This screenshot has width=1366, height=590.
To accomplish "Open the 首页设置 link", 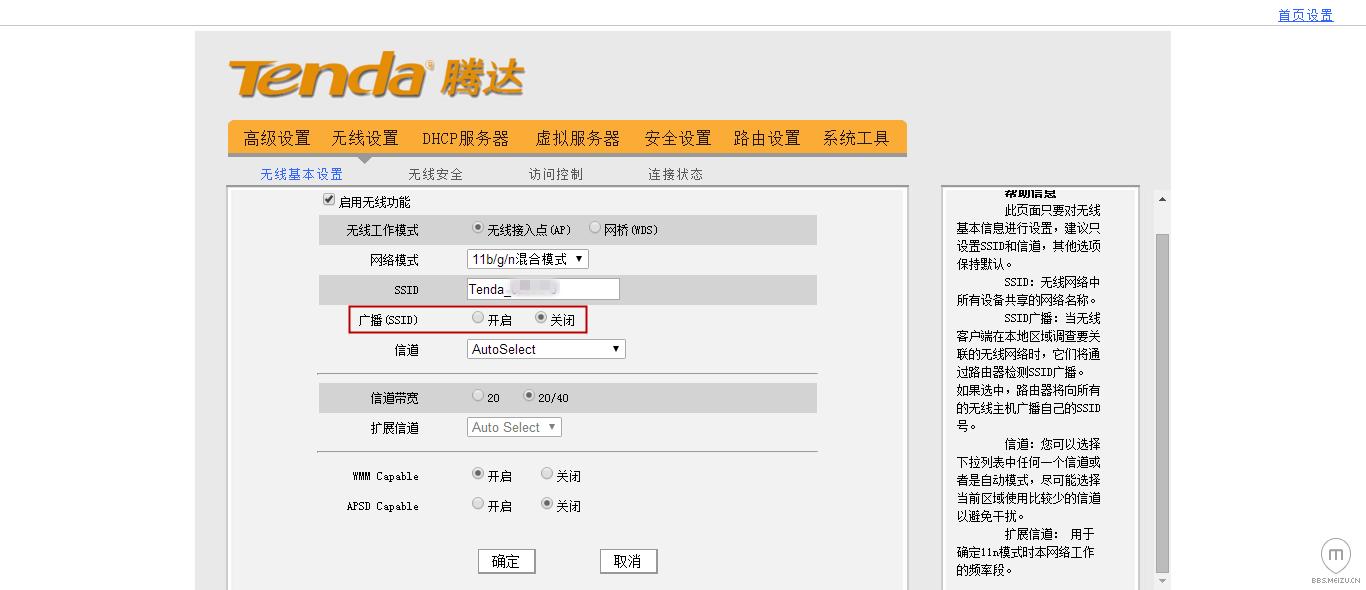I will (1303, 14).
